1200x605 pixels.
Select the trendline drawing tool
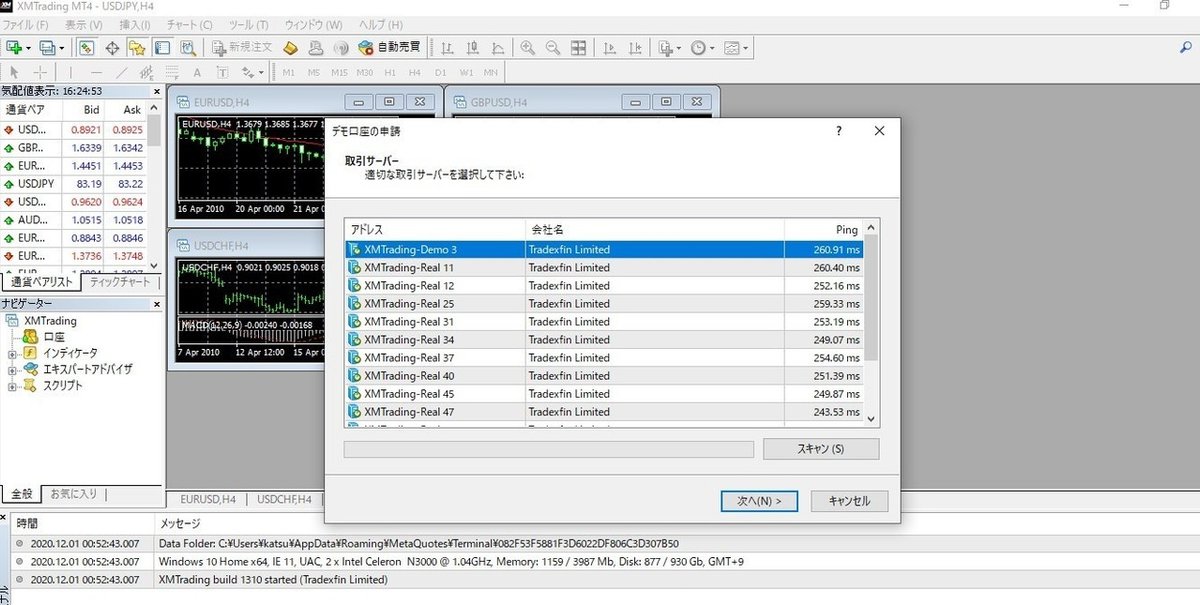122,72
